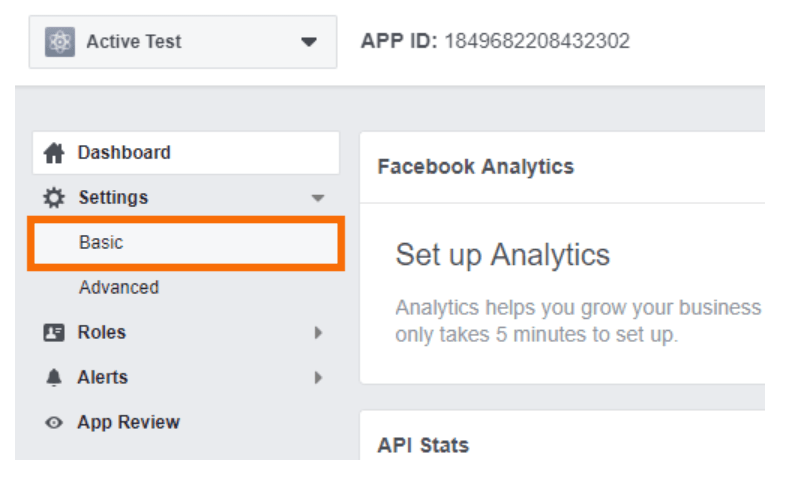Open the Dashboard menu item

pyautogui.click(x=186, y=153)
